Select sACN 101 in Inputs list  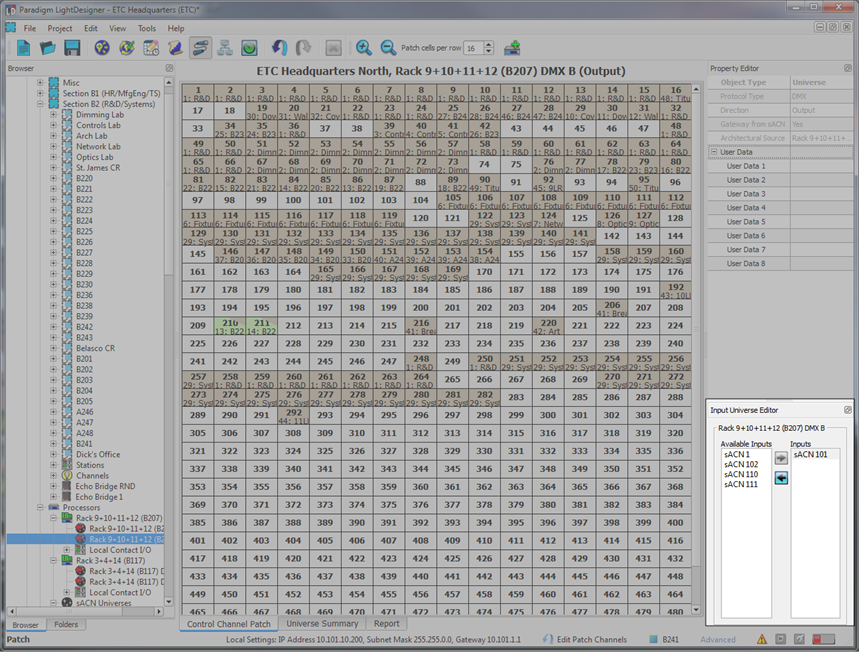(810, 454)
